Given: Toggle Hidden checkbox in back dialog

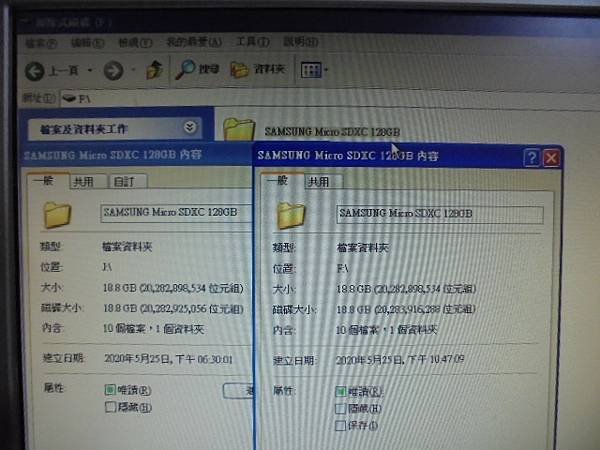Looking at the screenshot, I should (x=110, y=406).
